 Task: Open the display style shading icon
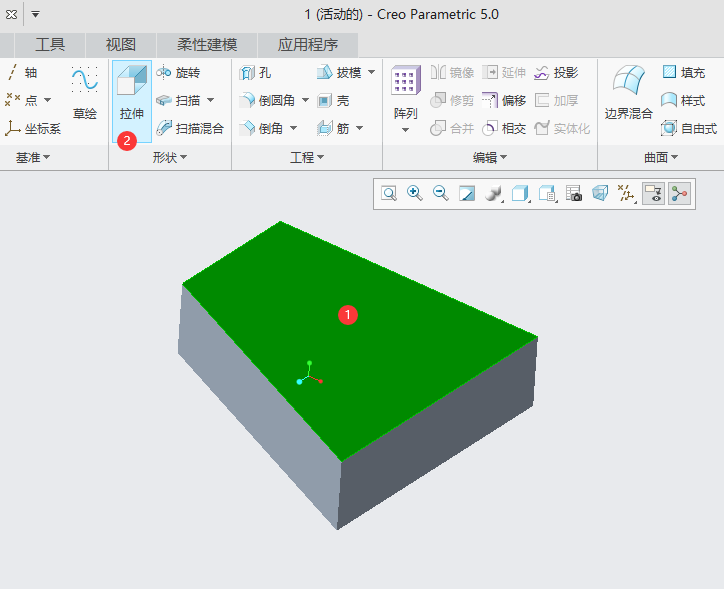(x=493, y=193)
